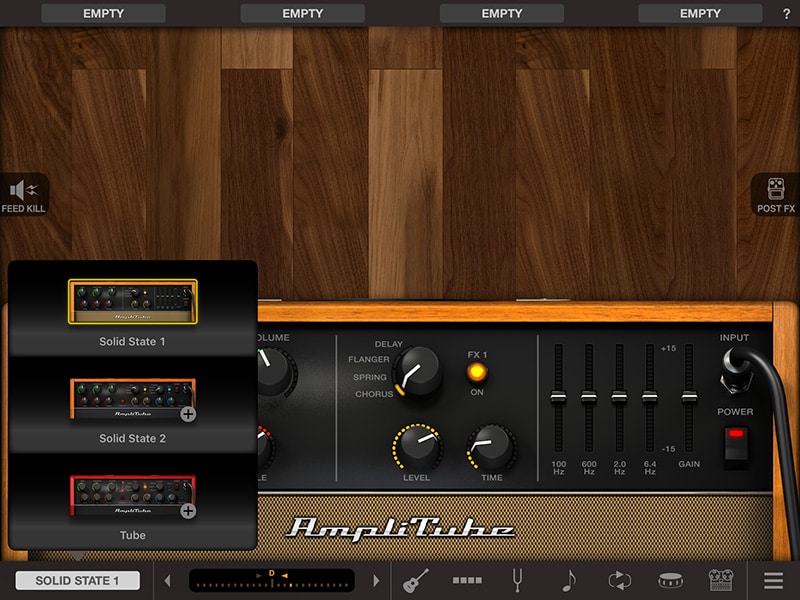This screenshot has height=600, width=800.
Task: Go to previous preset with left arrow
Action: 167,581
